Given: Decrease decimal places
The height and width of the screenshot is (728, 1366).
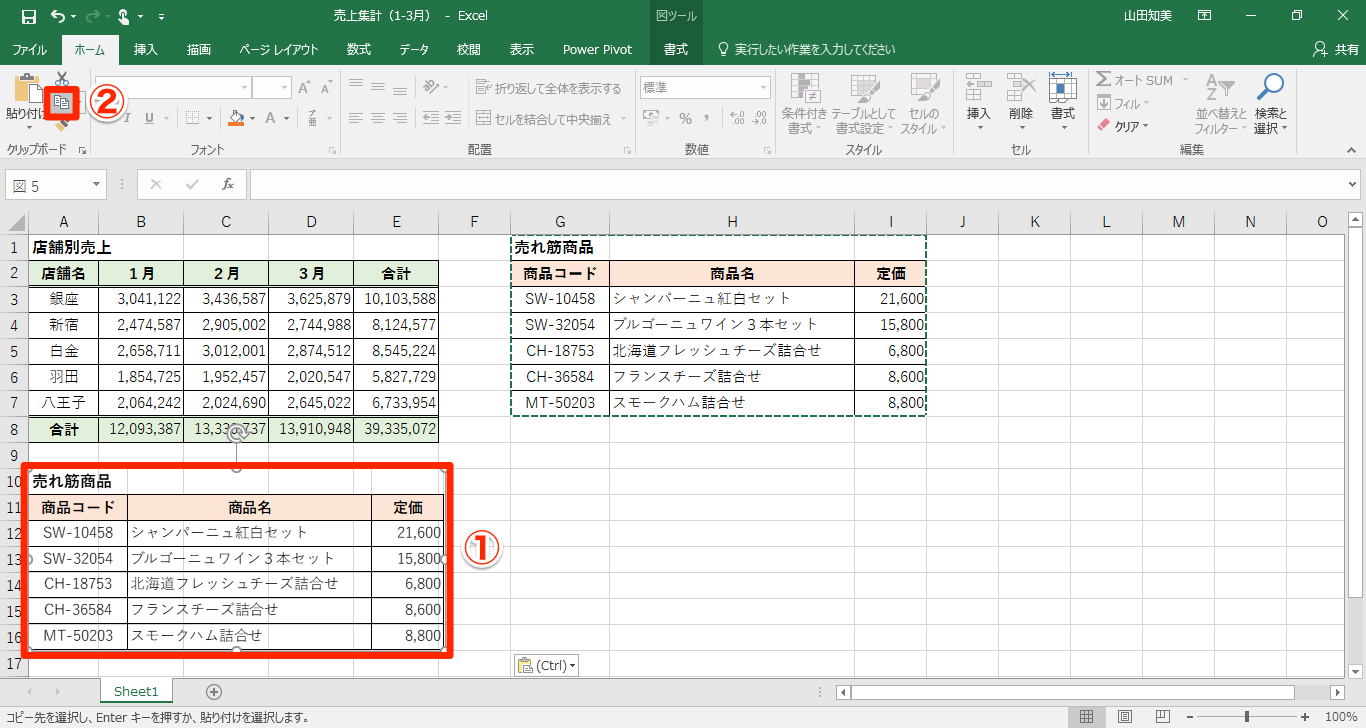Looking at the screenshot, I should [760, 118].
